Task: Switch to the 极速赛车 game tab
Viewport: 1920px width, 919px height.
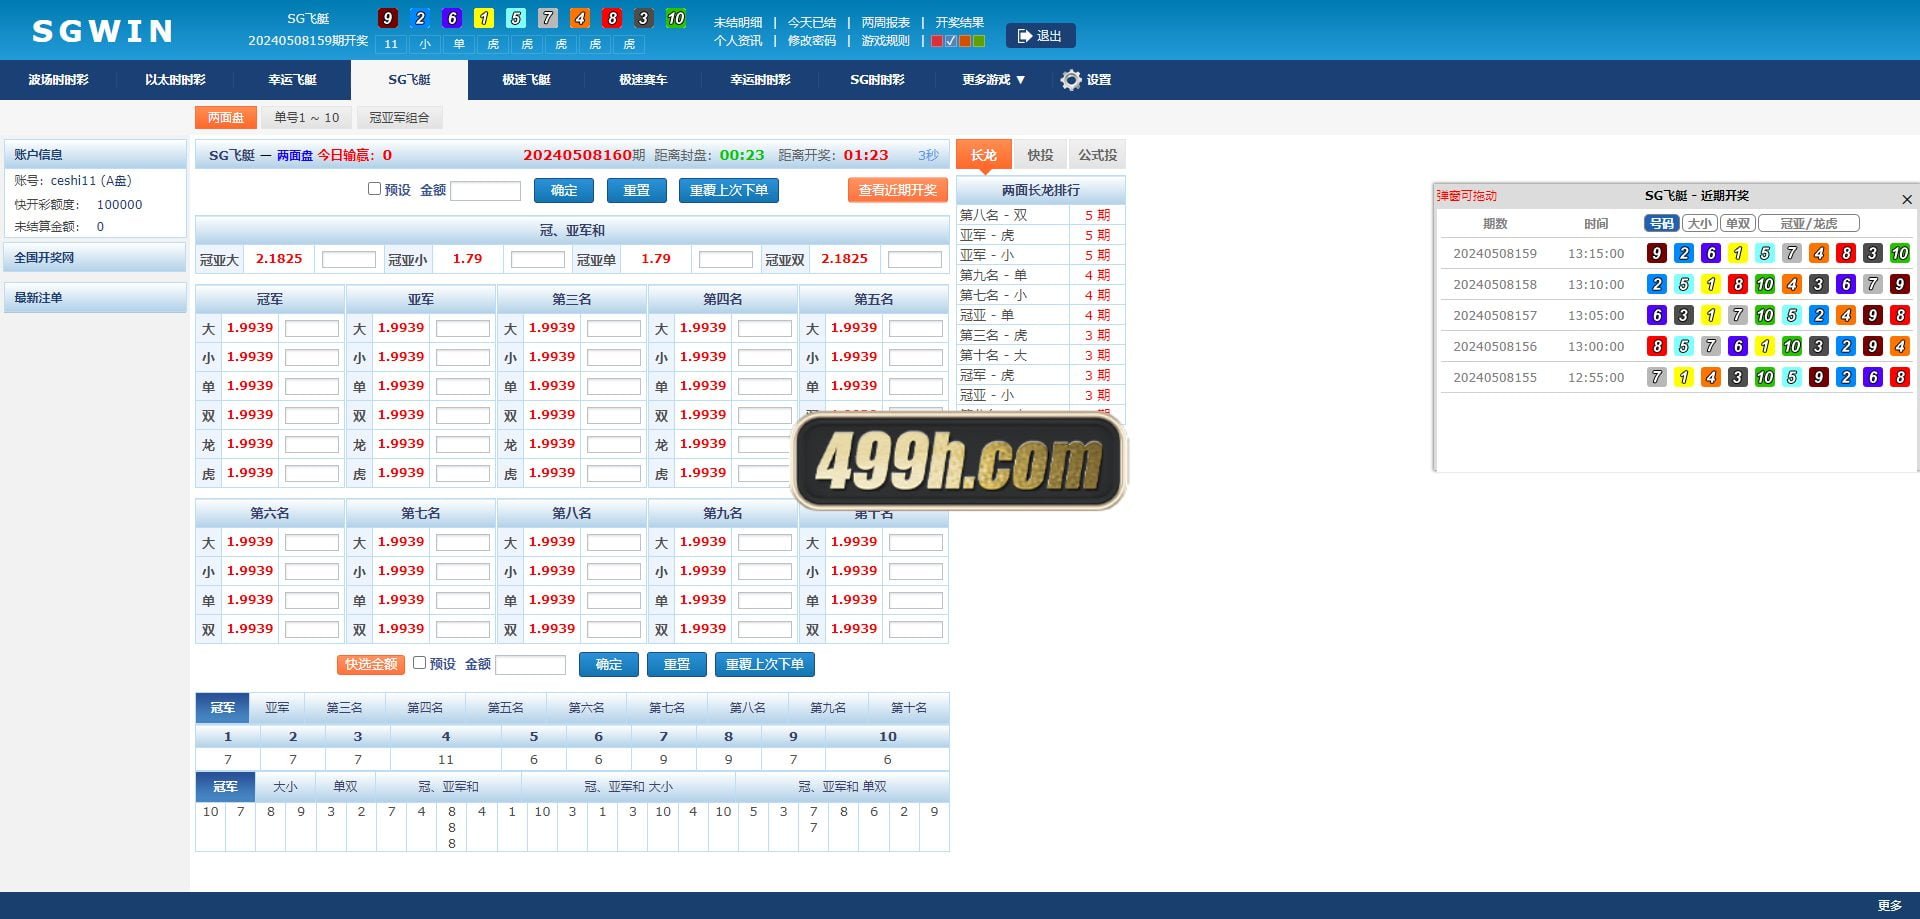Action: click(x=643, y=80)
